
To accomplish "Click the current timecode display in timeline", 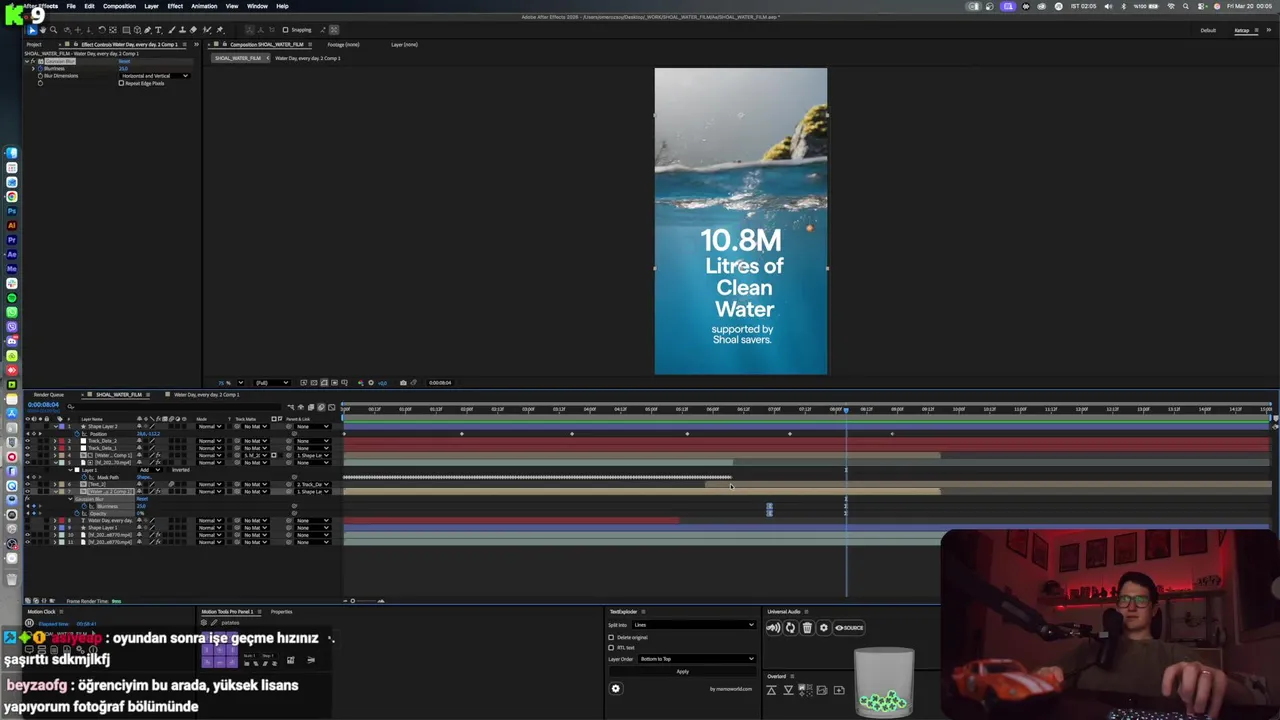I will [x=43, y=404].
